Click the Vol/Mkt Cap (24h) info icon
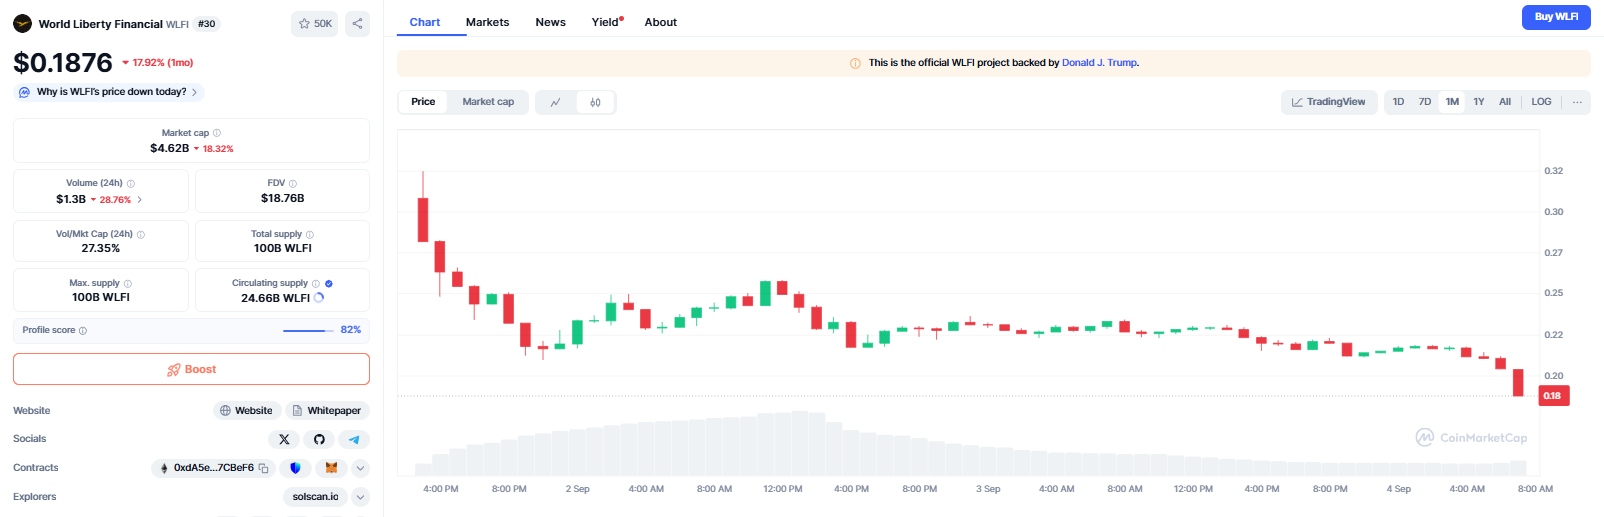This screenshot has width=1604, height=517. click(x=141, y=235)
